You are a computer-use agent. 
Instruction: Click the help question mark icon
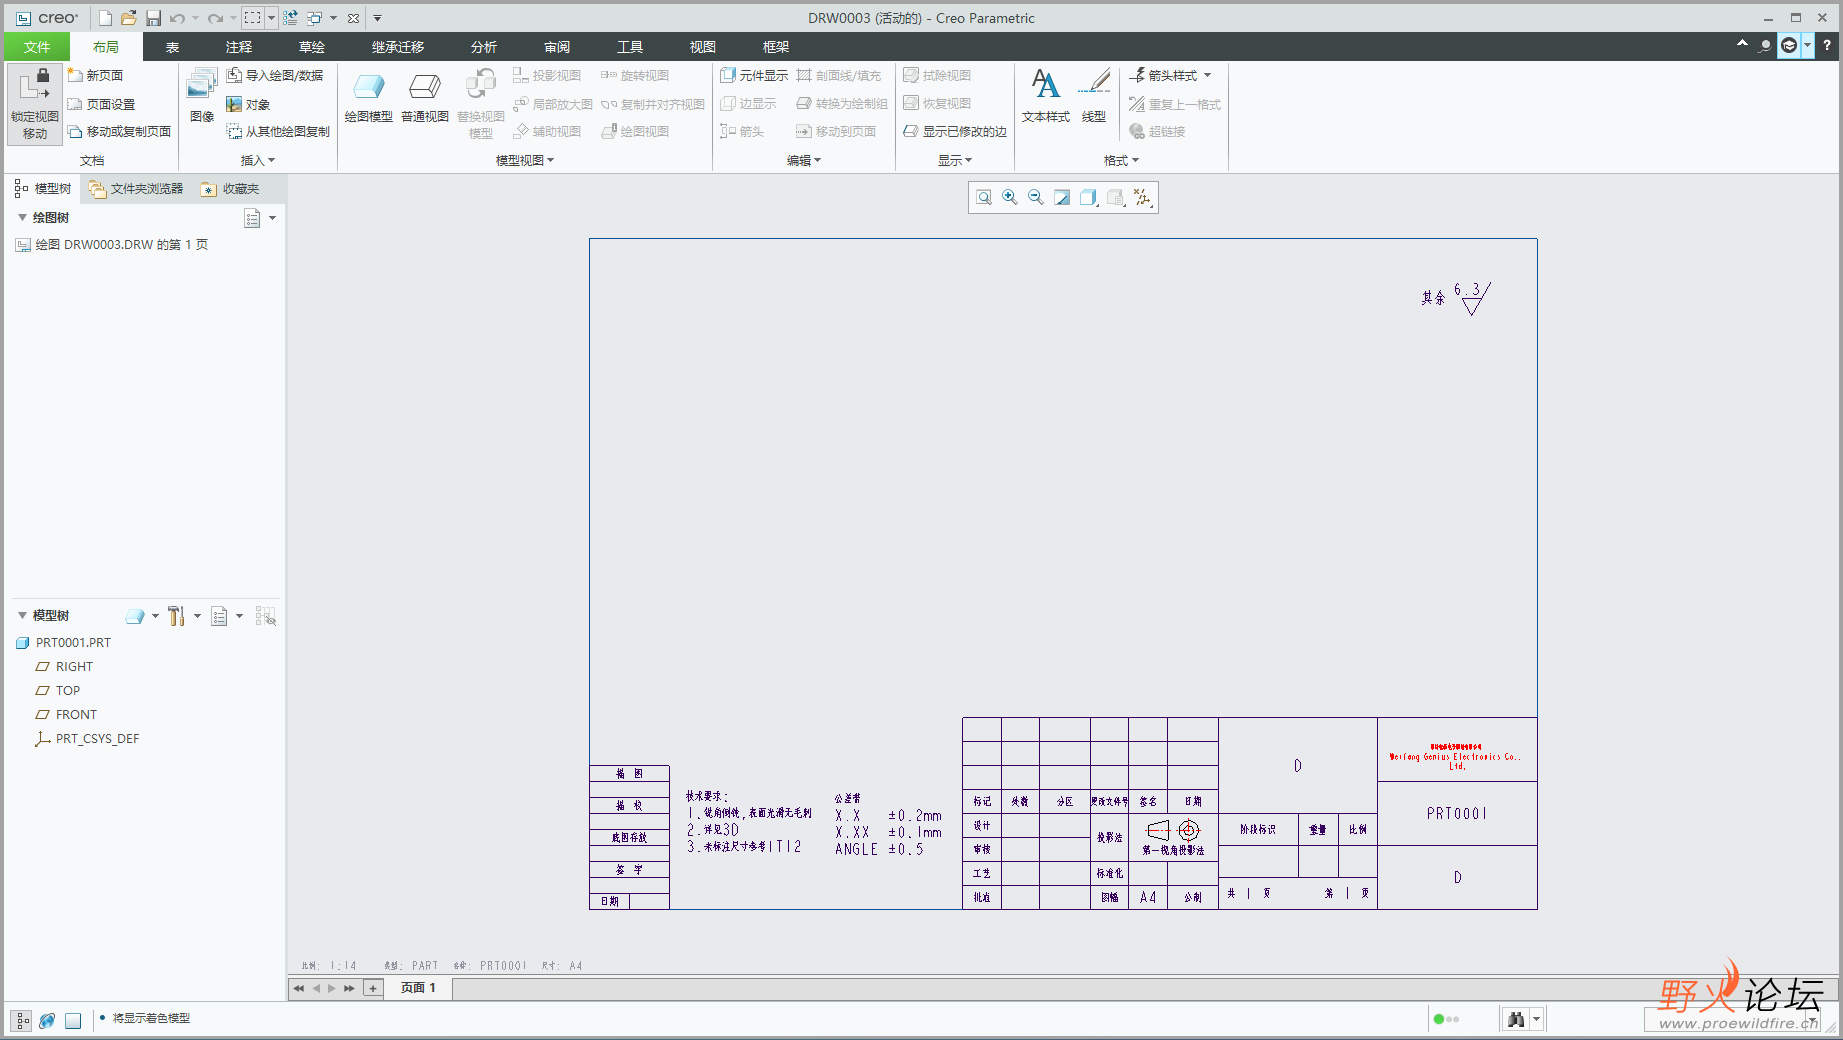point(1827,45)
